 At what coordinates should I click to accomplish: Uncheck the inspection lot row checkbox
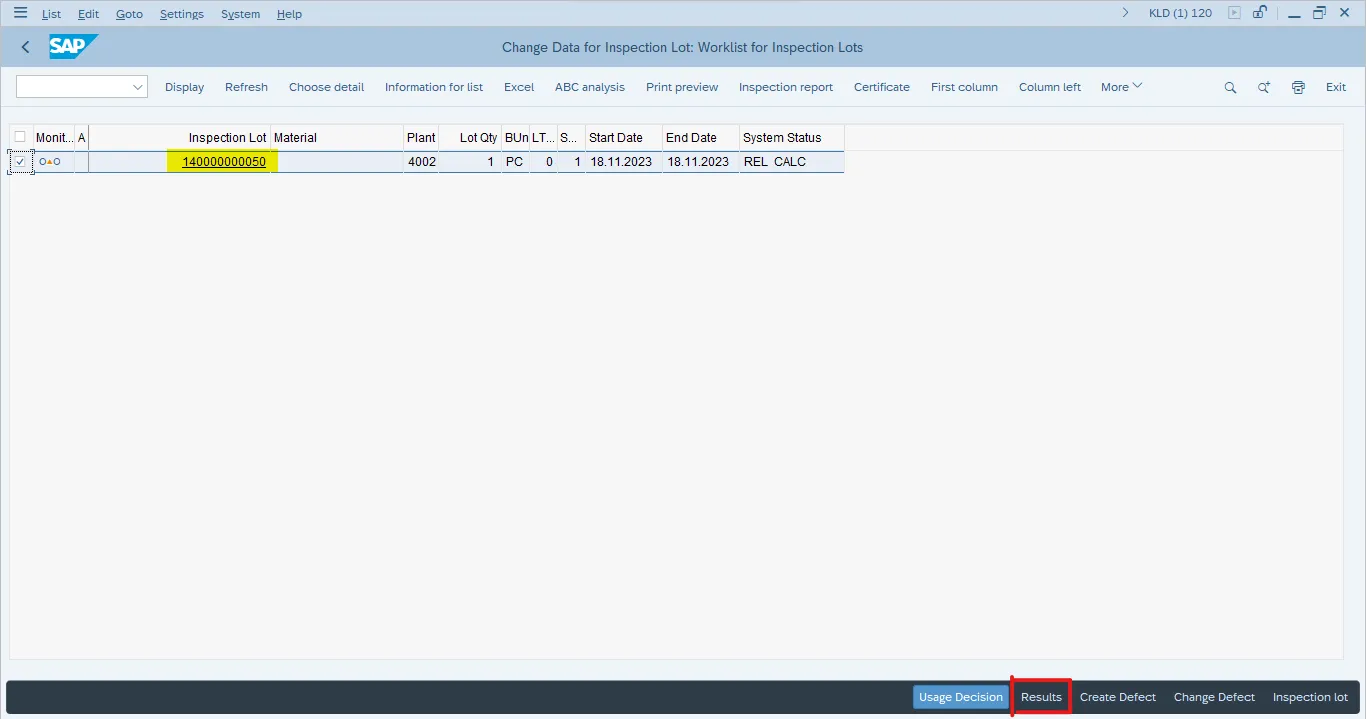click(20, 162)
